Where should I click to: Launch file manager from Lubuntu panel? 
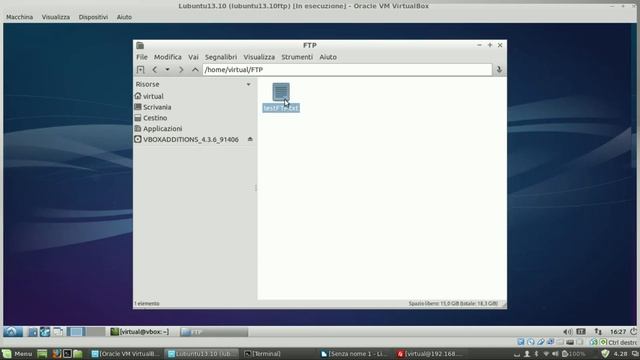tap(33, 332)
